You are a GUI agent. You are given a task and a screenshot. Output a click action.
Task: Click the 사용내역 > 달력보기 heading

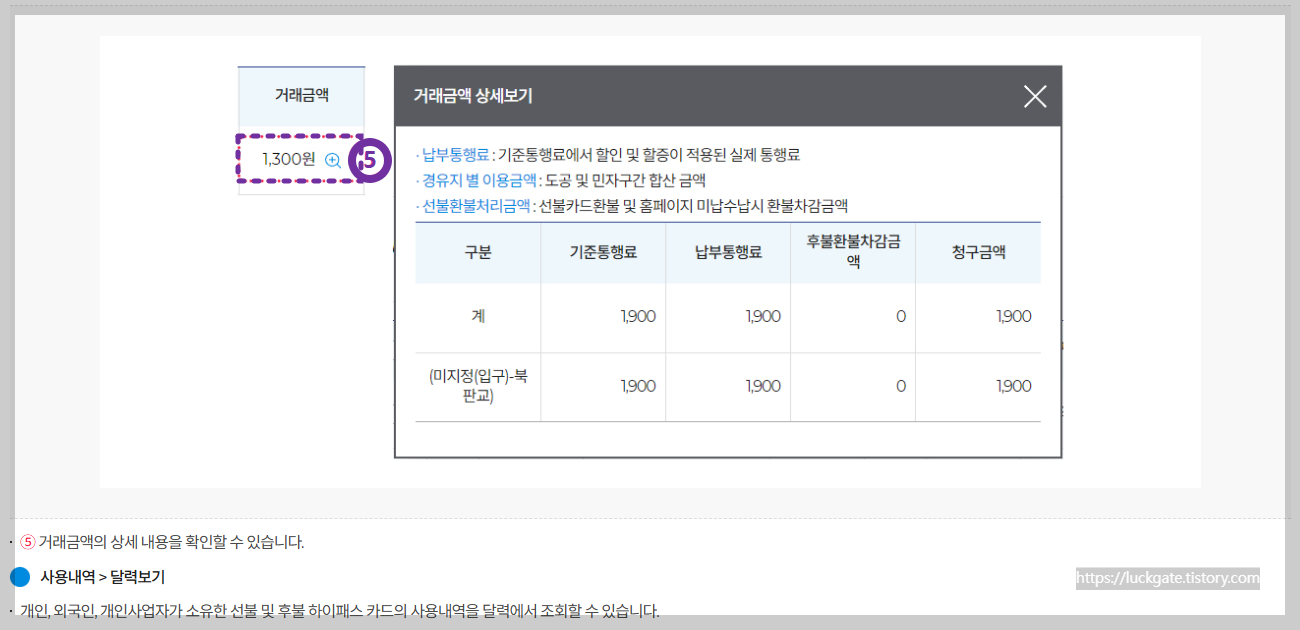(x=103, y=577)
